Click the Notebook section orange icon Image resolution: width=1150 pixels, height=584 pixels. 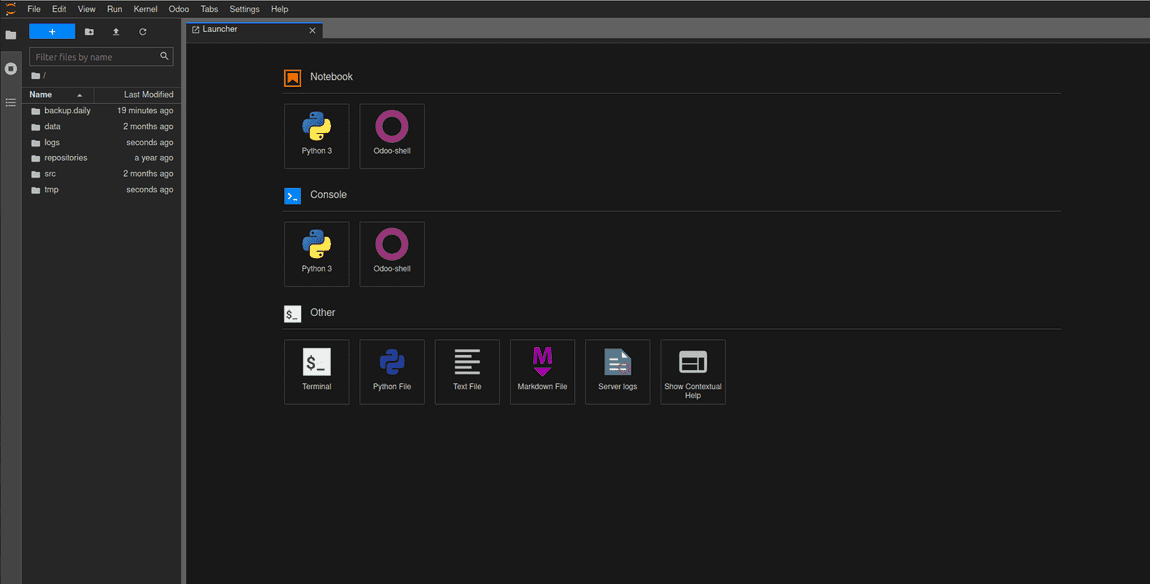click(x=293, y=78)
